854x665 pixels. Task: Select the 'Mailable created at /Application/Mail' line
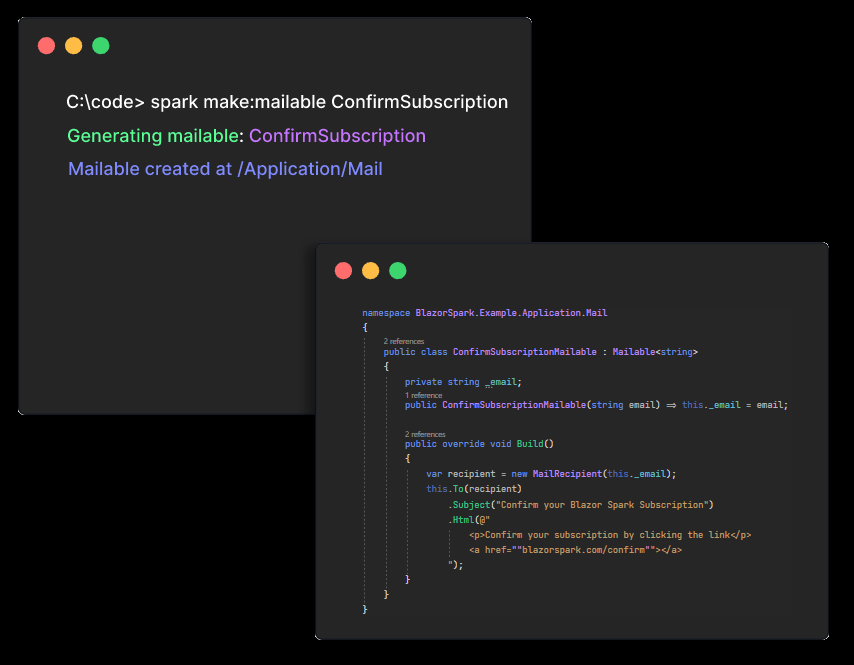coord(225,169)
